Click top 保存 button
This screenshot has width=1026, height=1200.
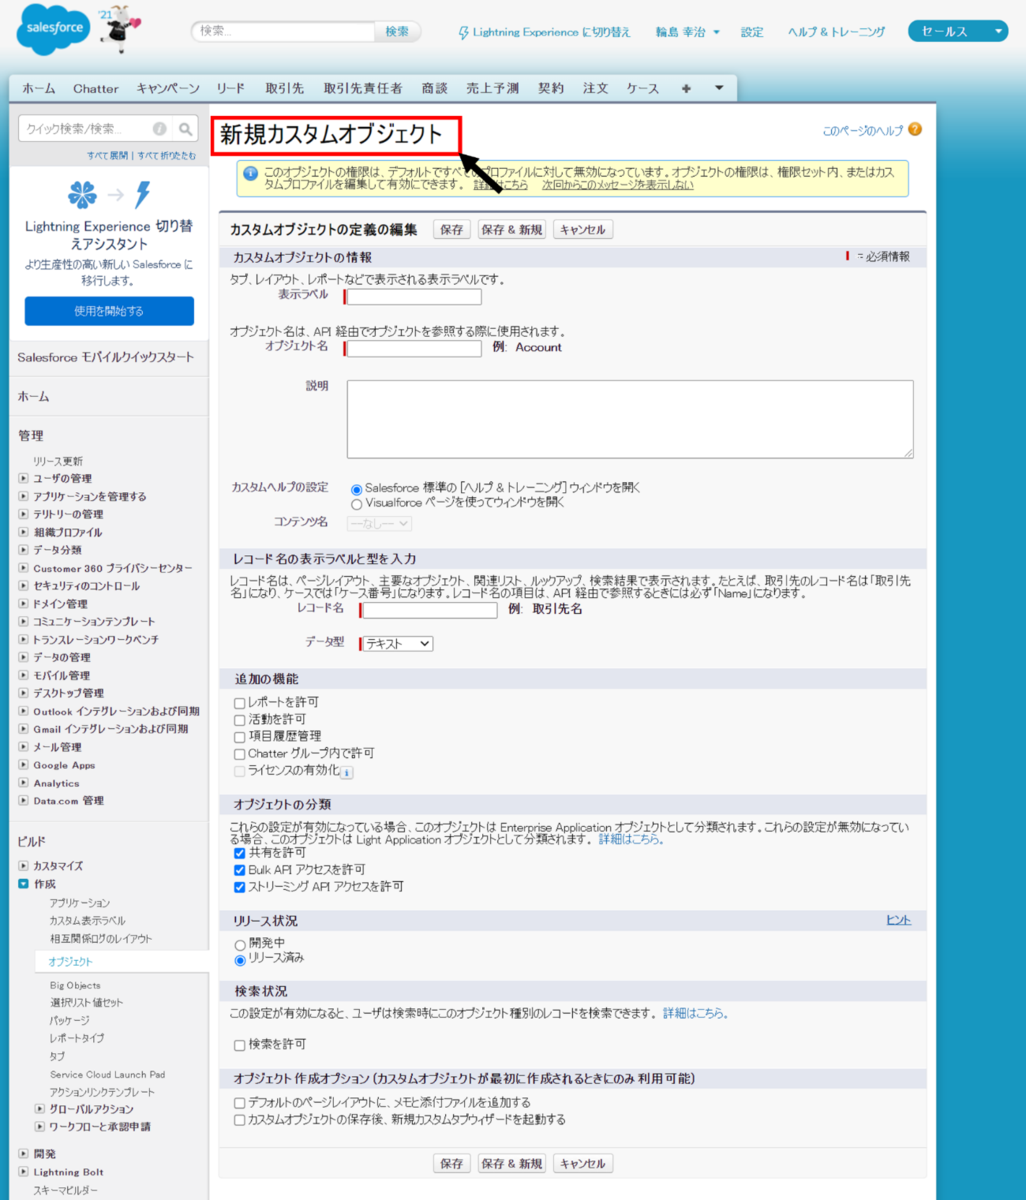pyautogui.click(x=452, y=230)
